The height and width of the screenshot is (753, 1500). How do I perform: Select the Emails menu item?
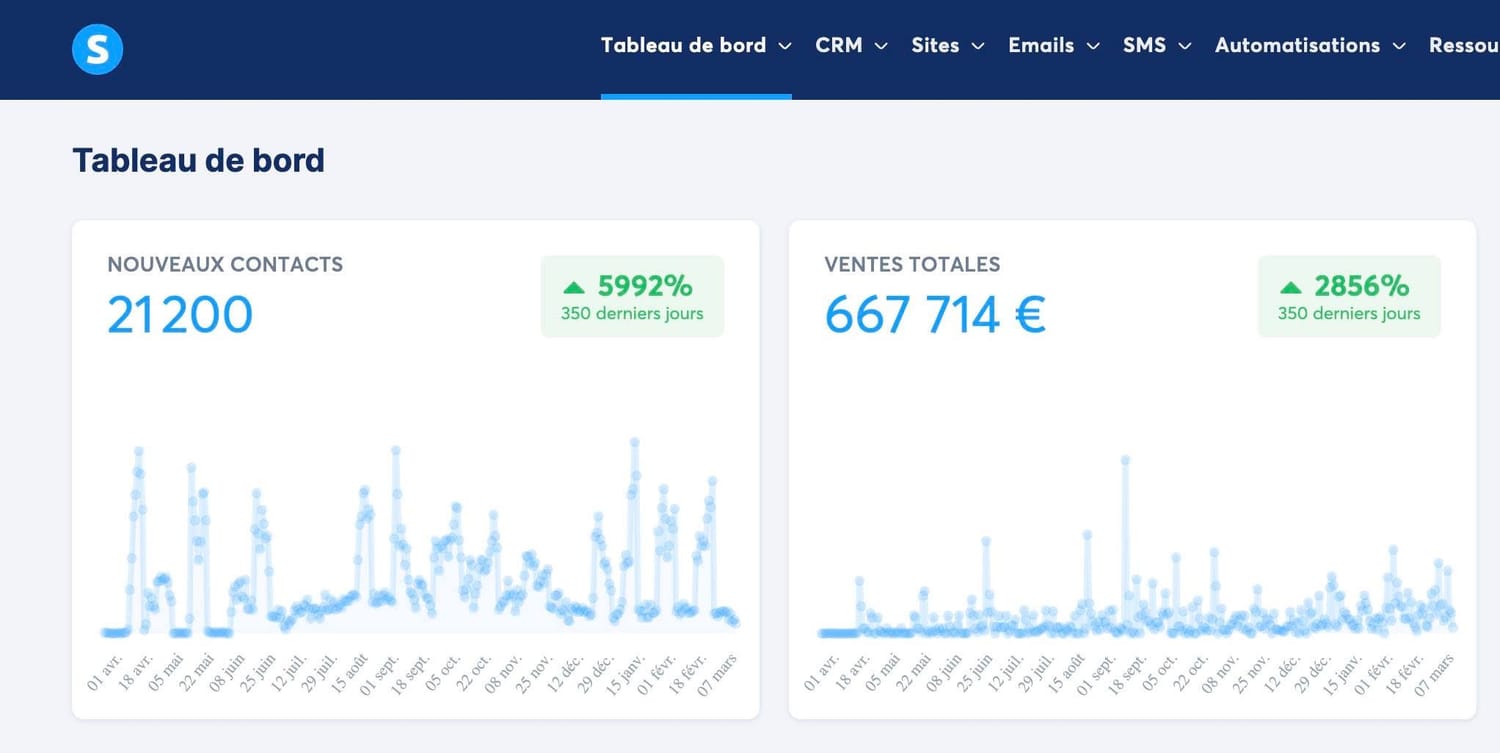pyautogui.click(x=1041, y=45)
